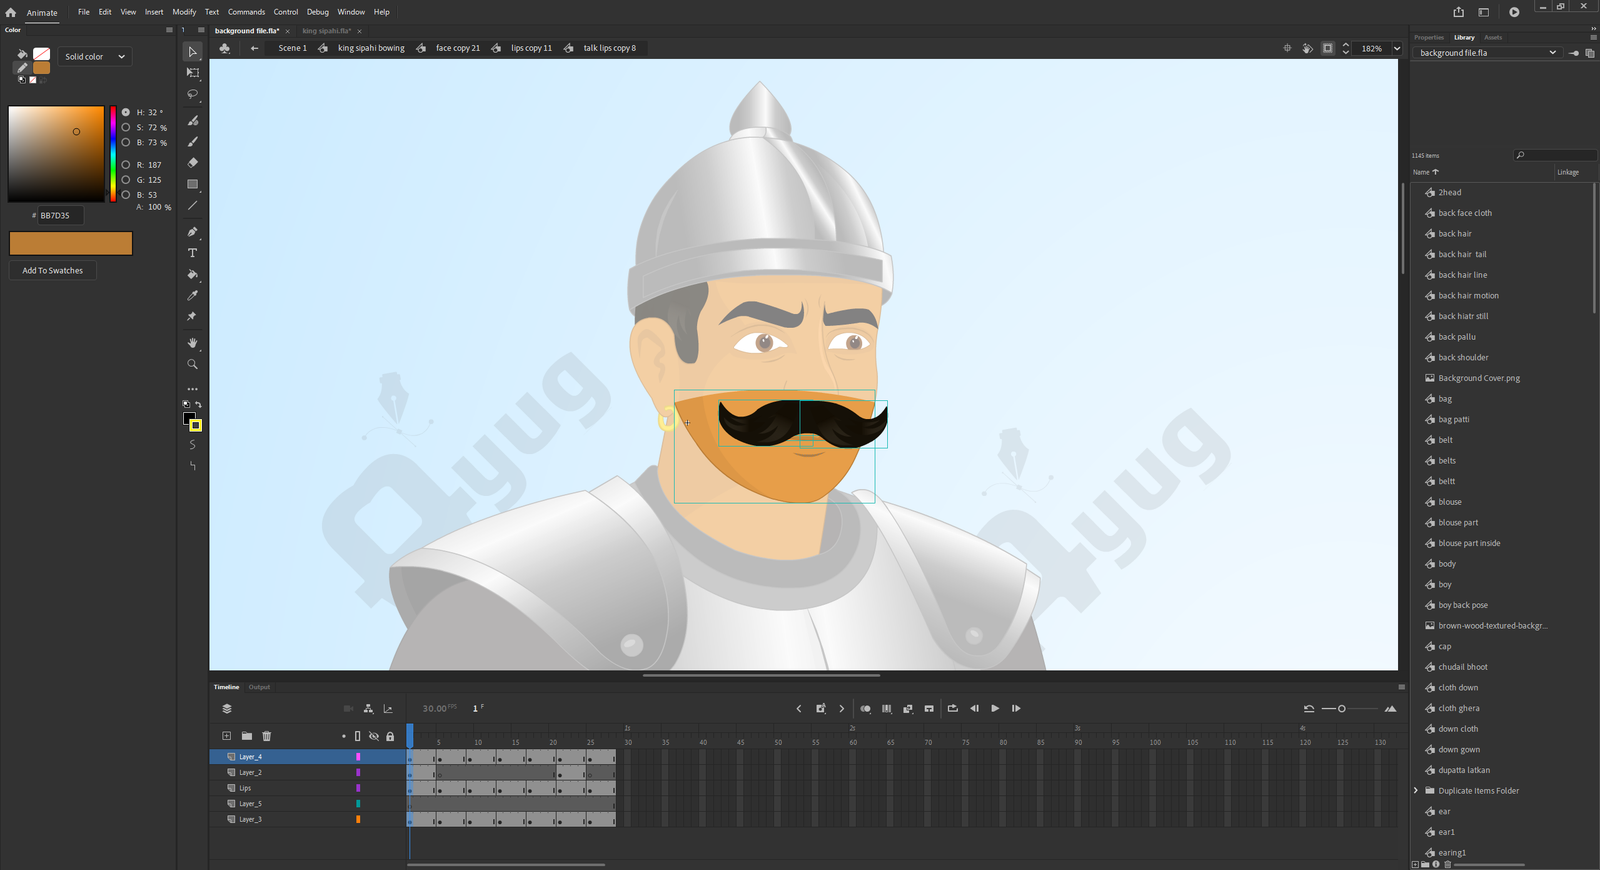Switch to the Properties tab
1600x870 pixels.
pyautogui.click(x=1428, y=37)
